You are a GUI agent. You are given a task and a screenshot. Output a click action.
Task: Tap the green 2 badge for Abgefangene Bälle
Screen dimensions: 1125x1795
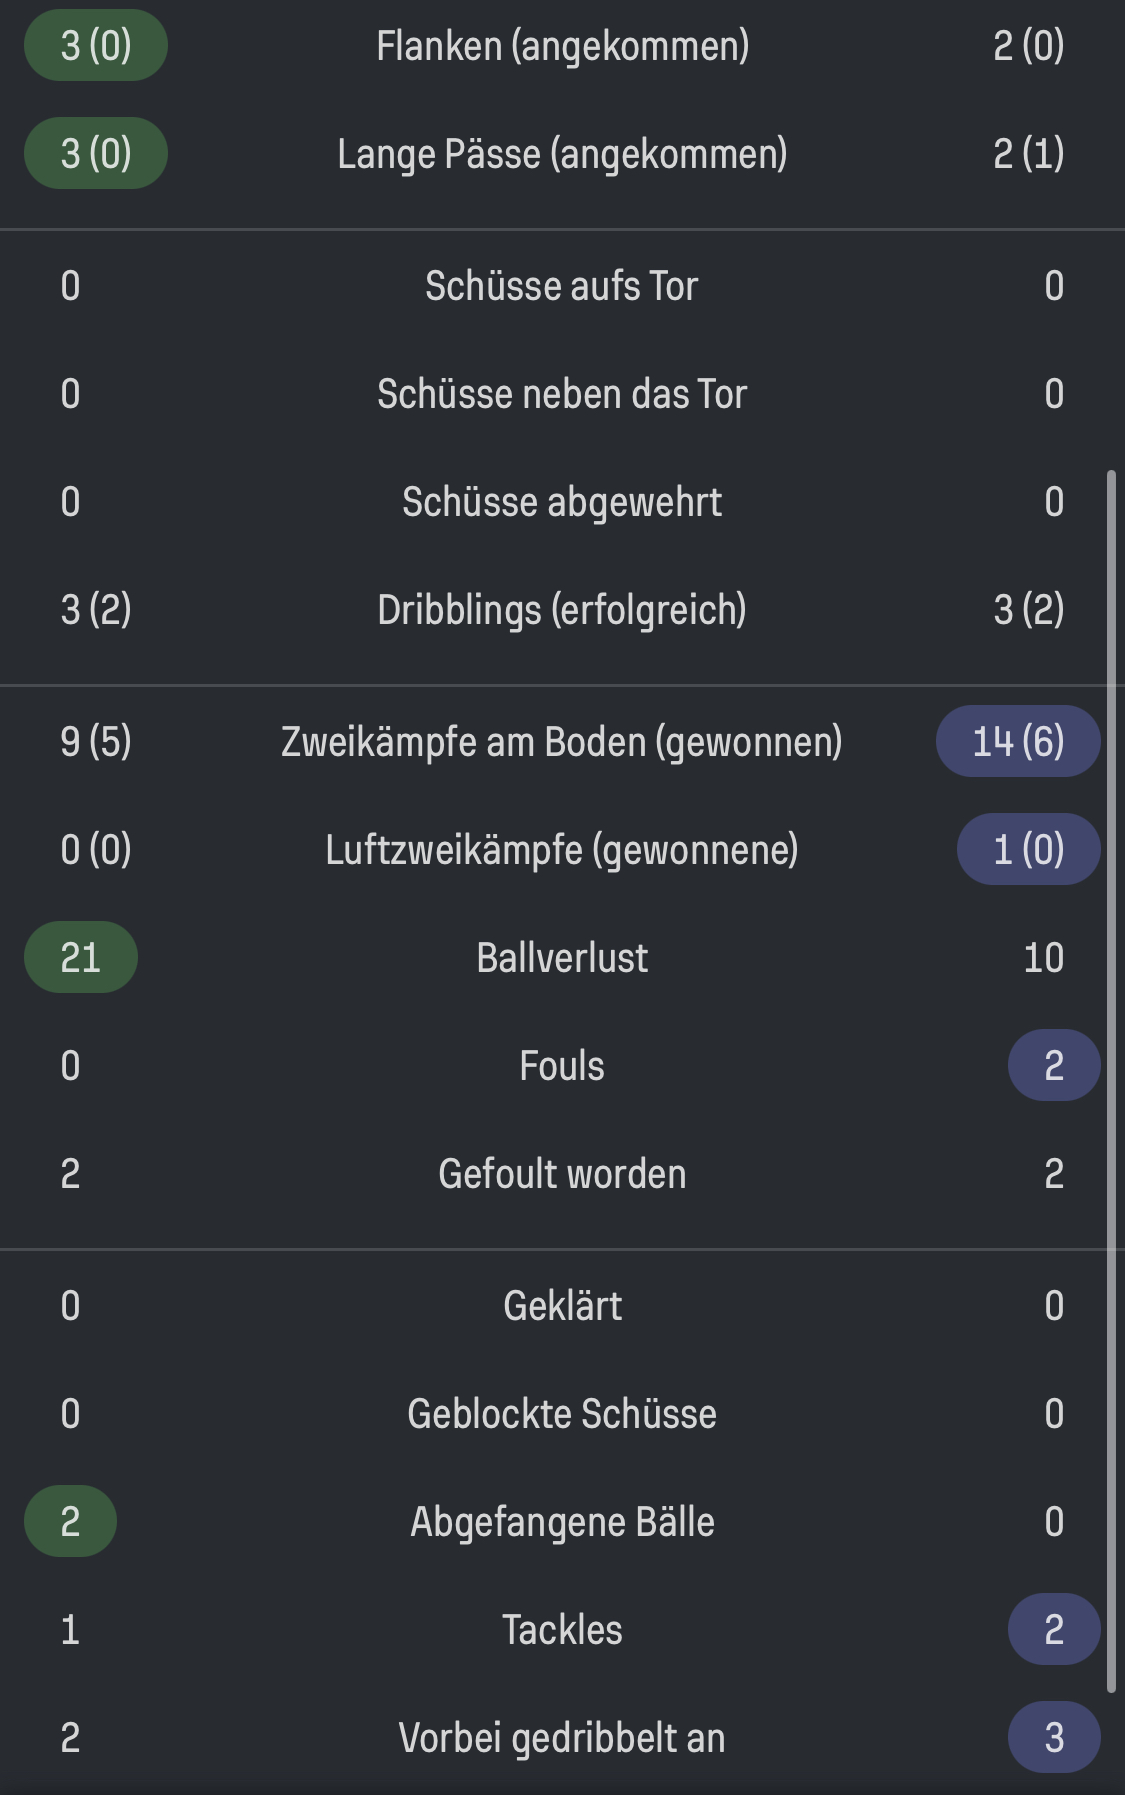(x=70, y=1522)
